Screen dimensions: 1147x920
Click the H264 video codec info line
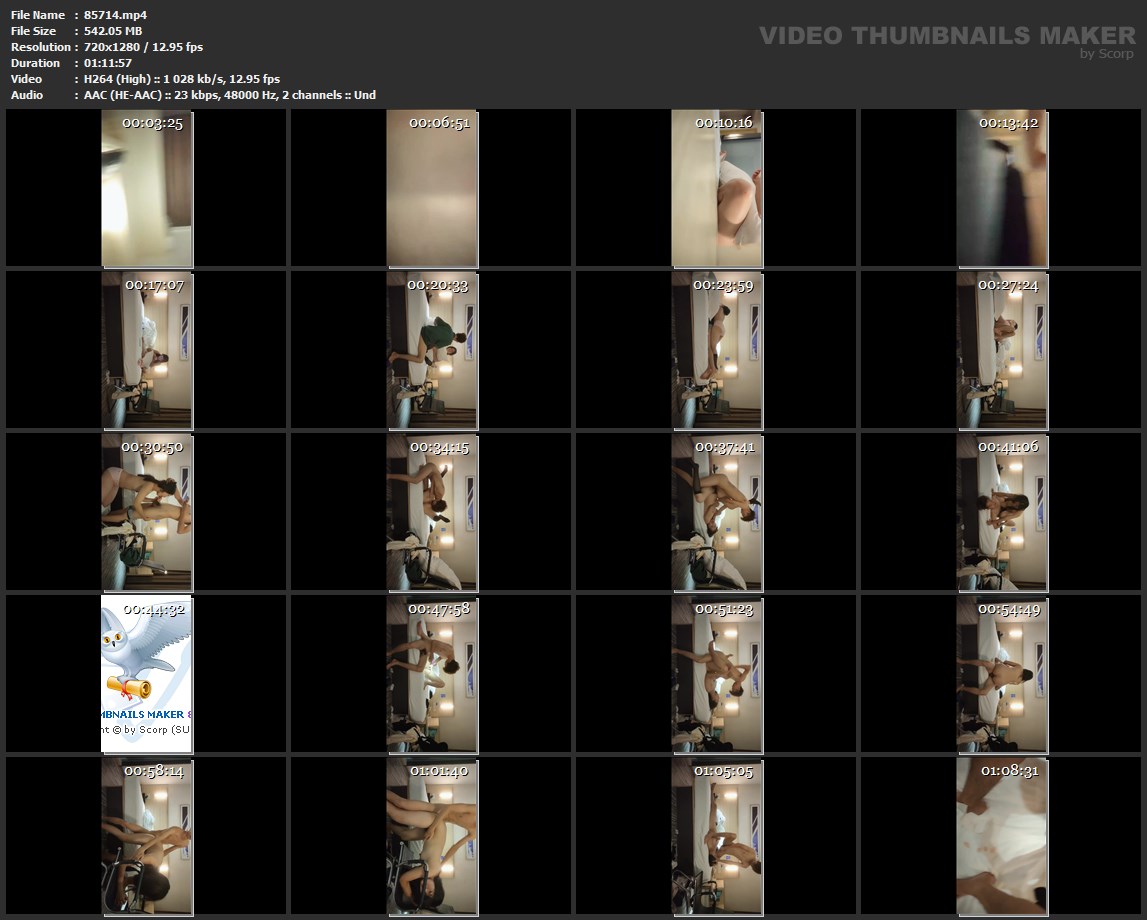[181, 79]
